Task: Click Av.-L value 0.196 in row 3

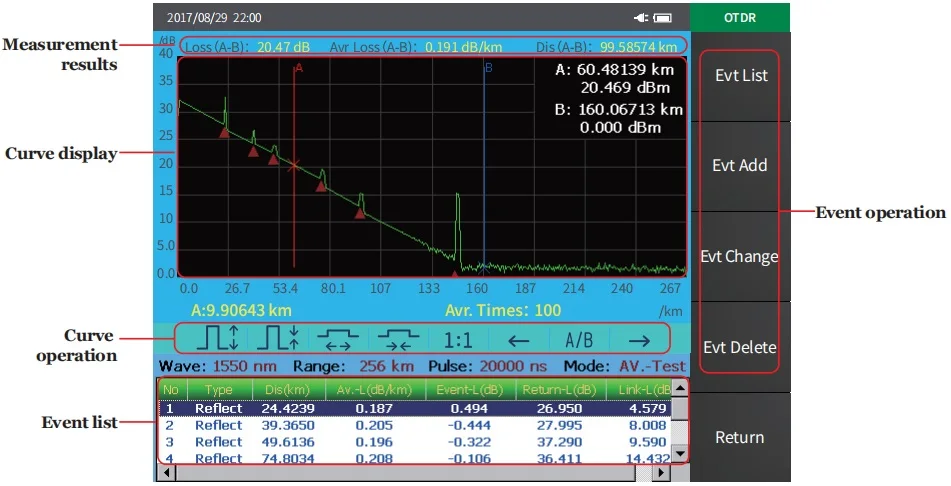Action: click(x=374, y=442)
